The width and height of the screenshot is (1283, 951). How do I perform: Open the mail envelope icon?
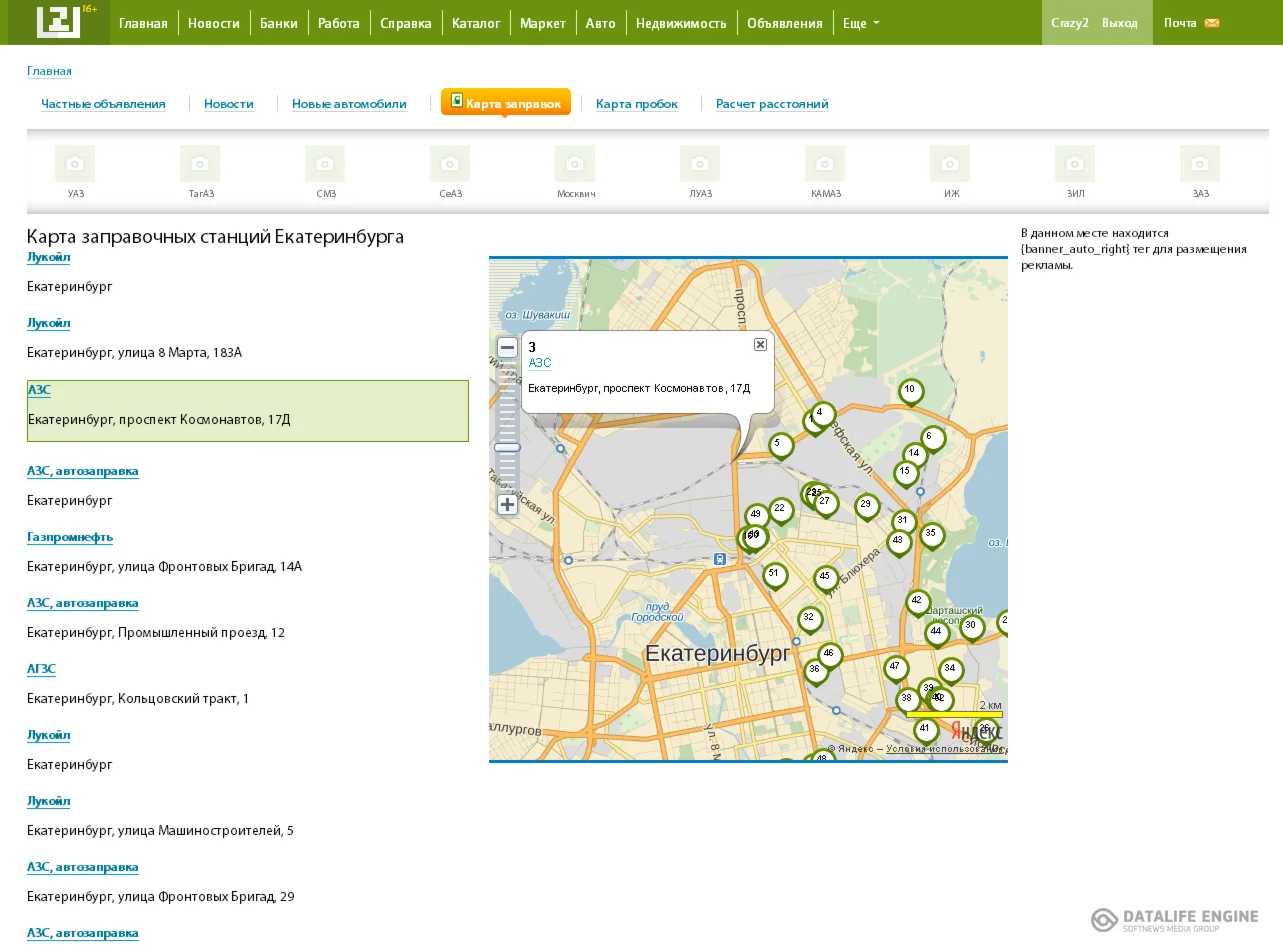[1211, 23]
